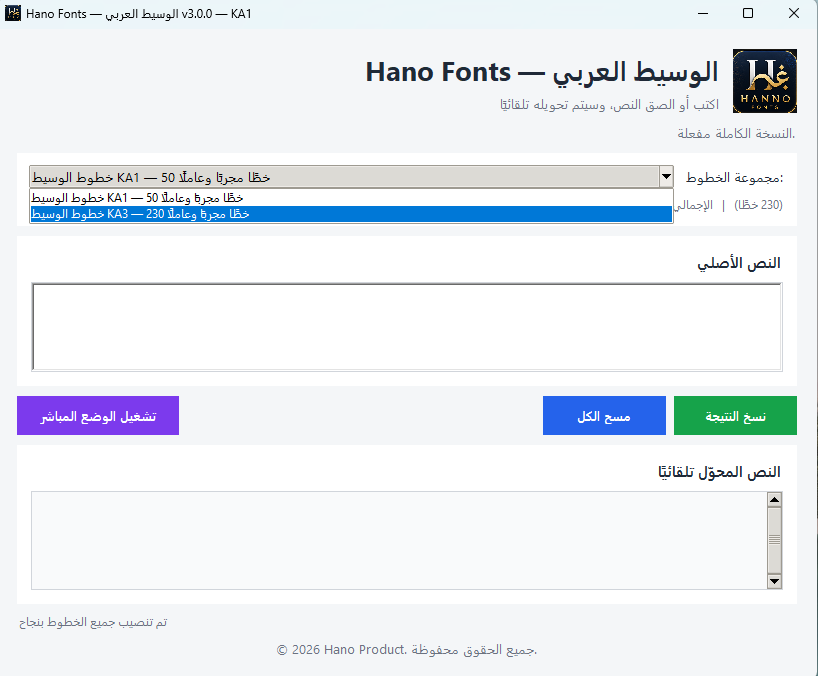Click the output scrollbar down arrow
The height and width of the screenshot is (676, 818).
click(775, 581)
